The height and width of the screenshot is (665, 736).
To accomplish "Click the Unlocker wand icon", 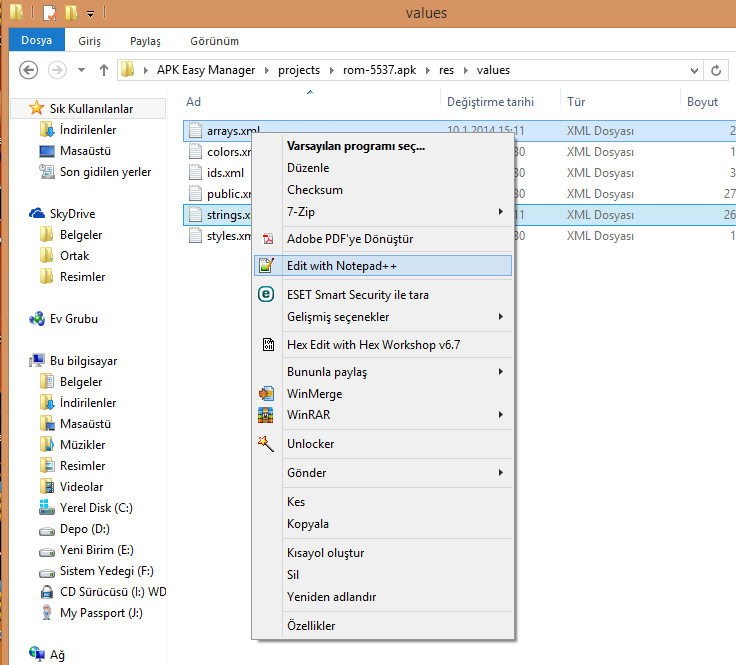I will 266,444.
